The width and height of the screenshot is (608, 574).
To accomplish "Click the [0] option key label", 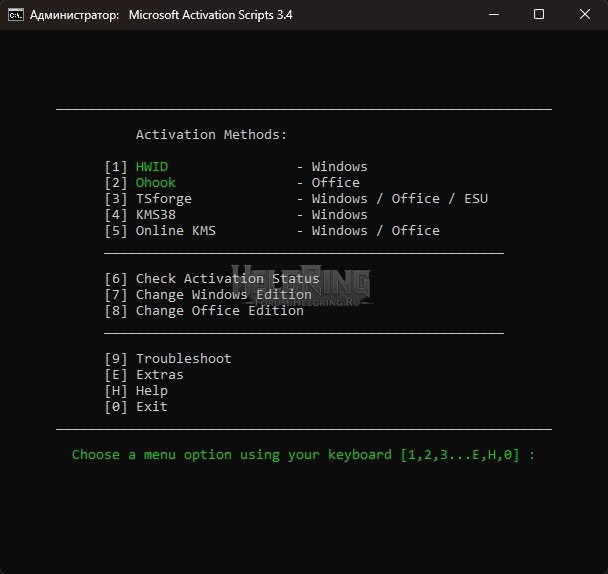I will 116,407.
